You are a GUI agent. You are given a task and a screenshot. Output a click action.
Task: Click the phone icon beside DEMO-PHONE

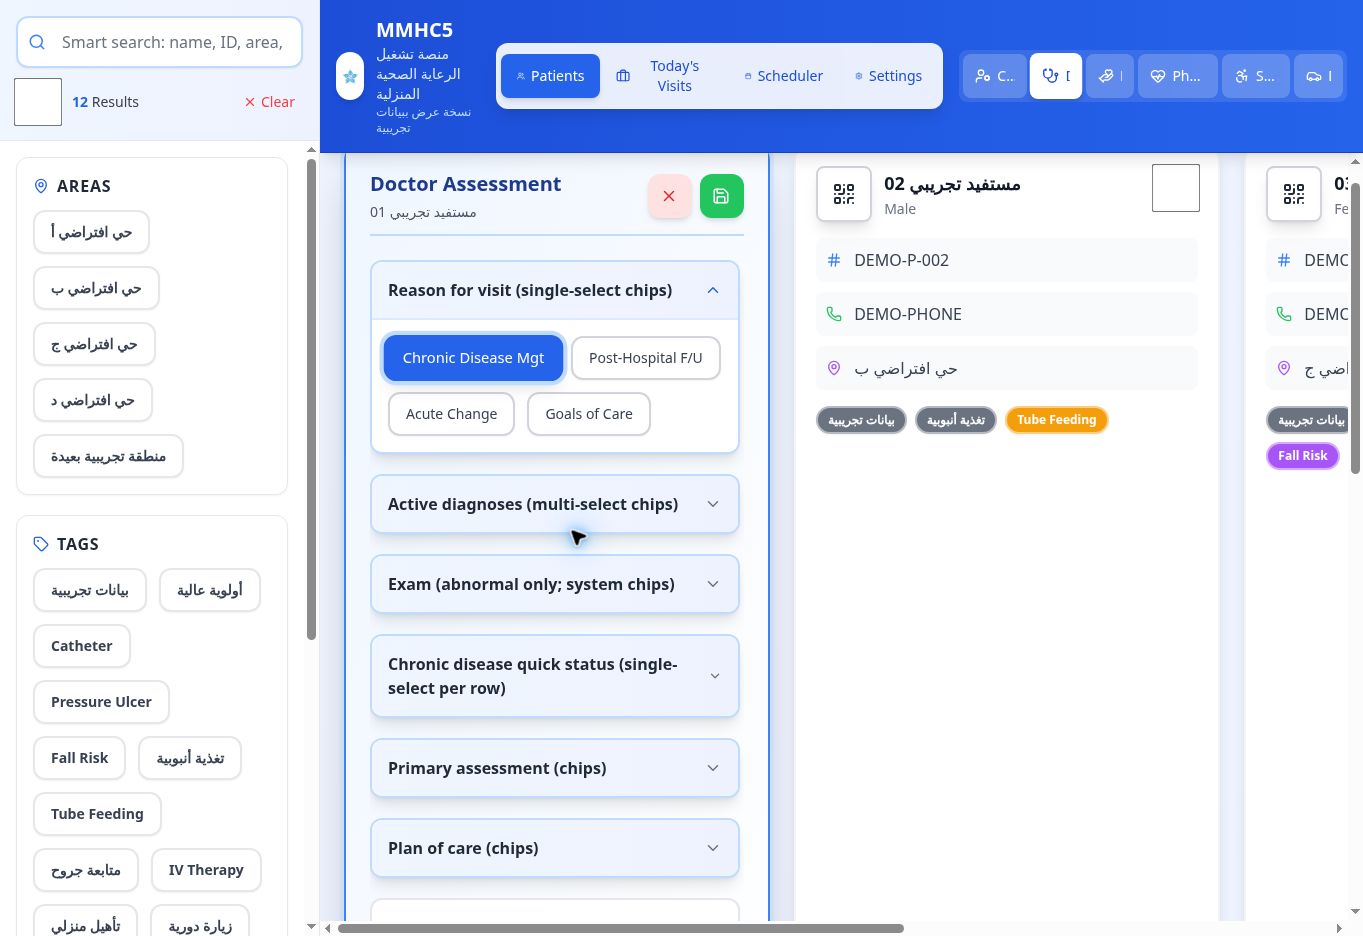tap(834, 314)
